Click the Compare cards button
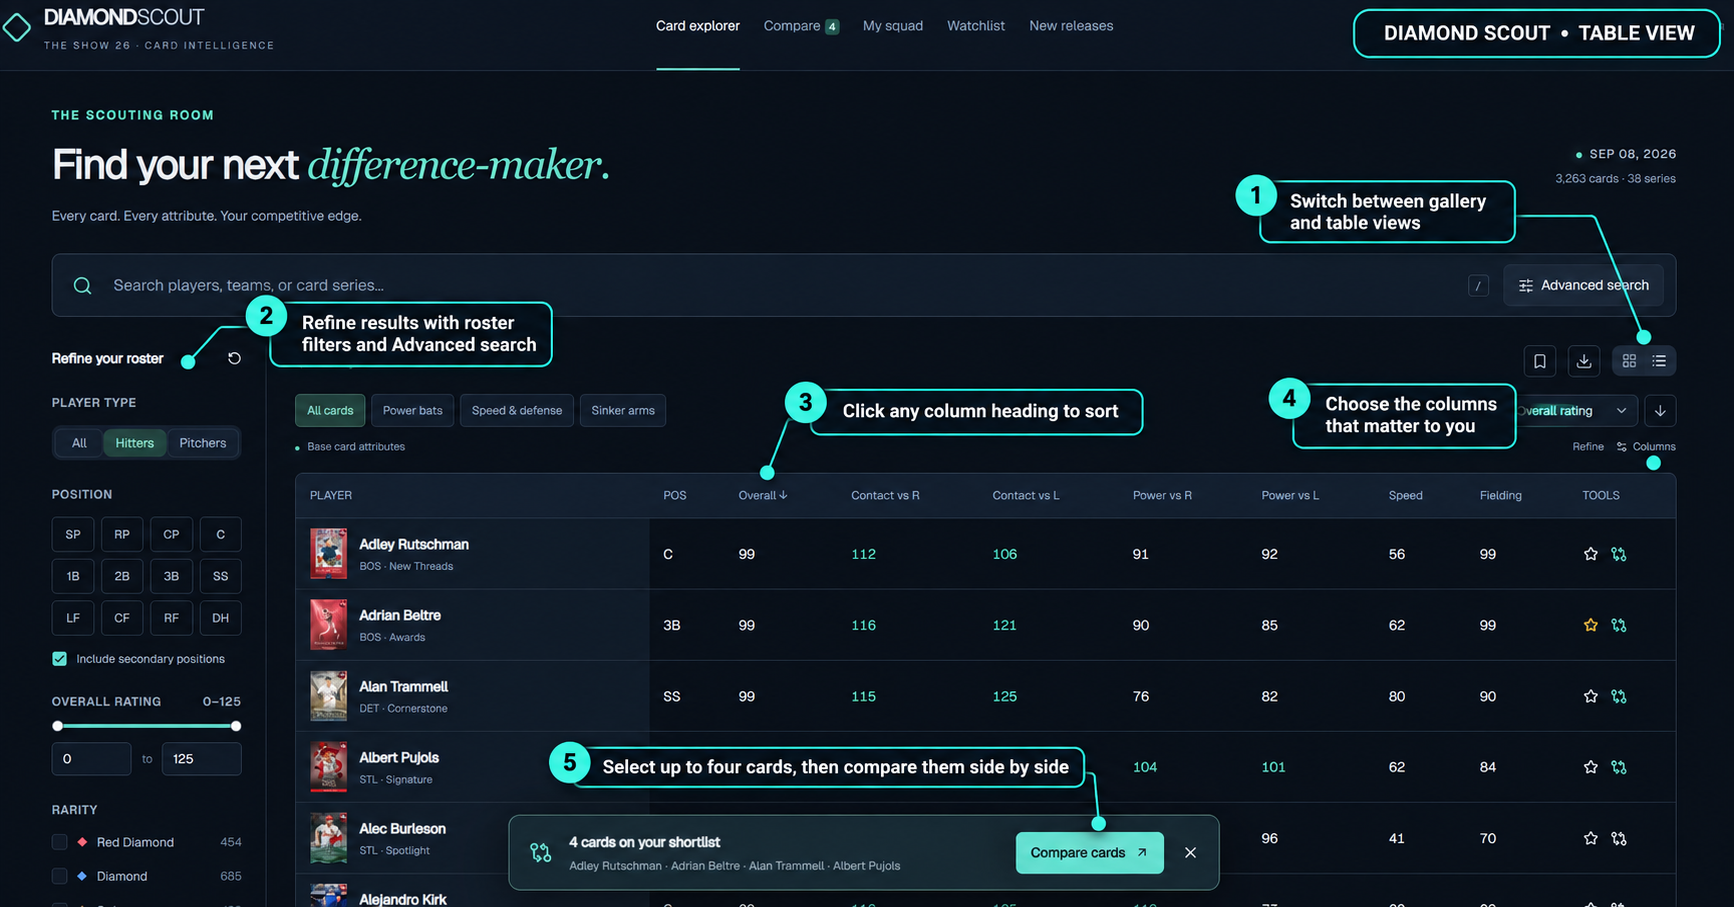 1089,853
